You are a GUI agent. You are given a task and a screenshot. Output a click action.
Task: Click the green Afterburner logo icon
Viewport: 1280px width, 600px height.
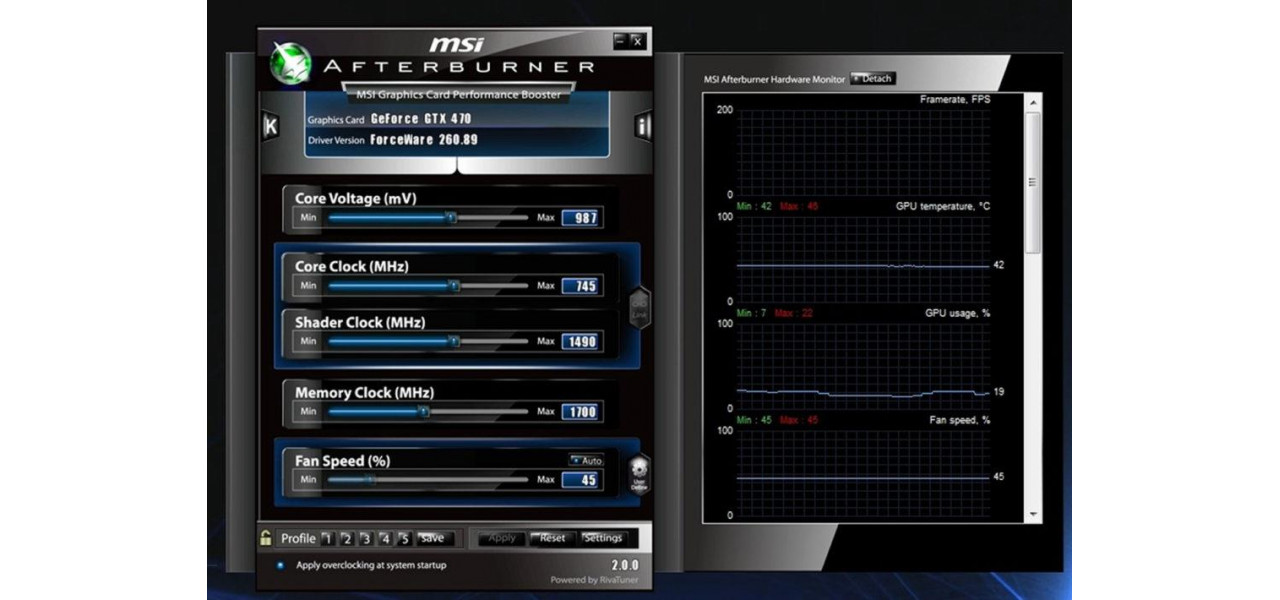coord(290,64)
